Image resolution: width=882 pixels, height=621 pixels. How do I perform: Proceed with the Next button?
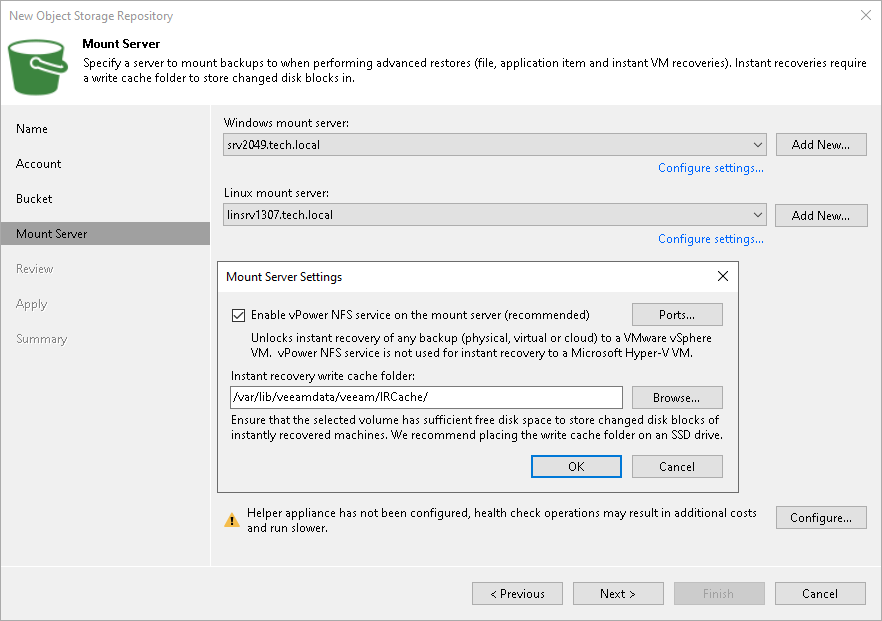[x=618, y=593]
